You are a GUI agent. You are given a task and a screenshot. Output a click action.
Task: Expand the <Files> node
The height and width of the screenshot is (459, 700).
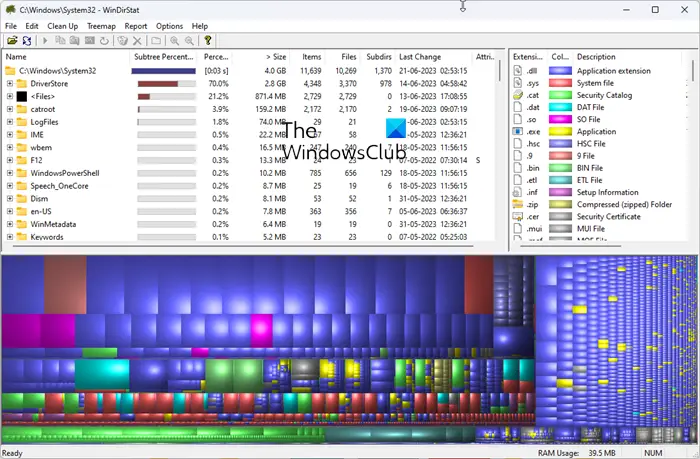pos(9,96)
